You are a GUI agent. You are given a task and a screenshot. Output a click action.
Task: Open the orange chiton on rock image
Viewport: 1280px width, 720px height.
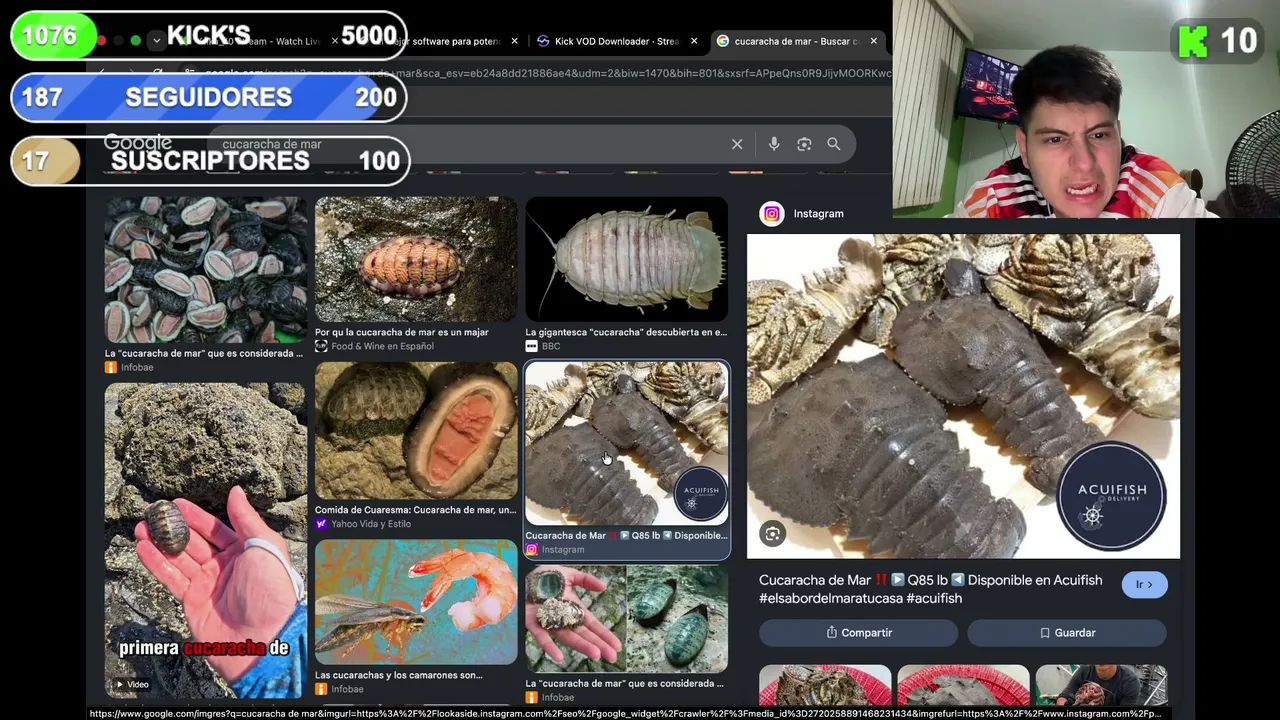click(x=416, y=259)
